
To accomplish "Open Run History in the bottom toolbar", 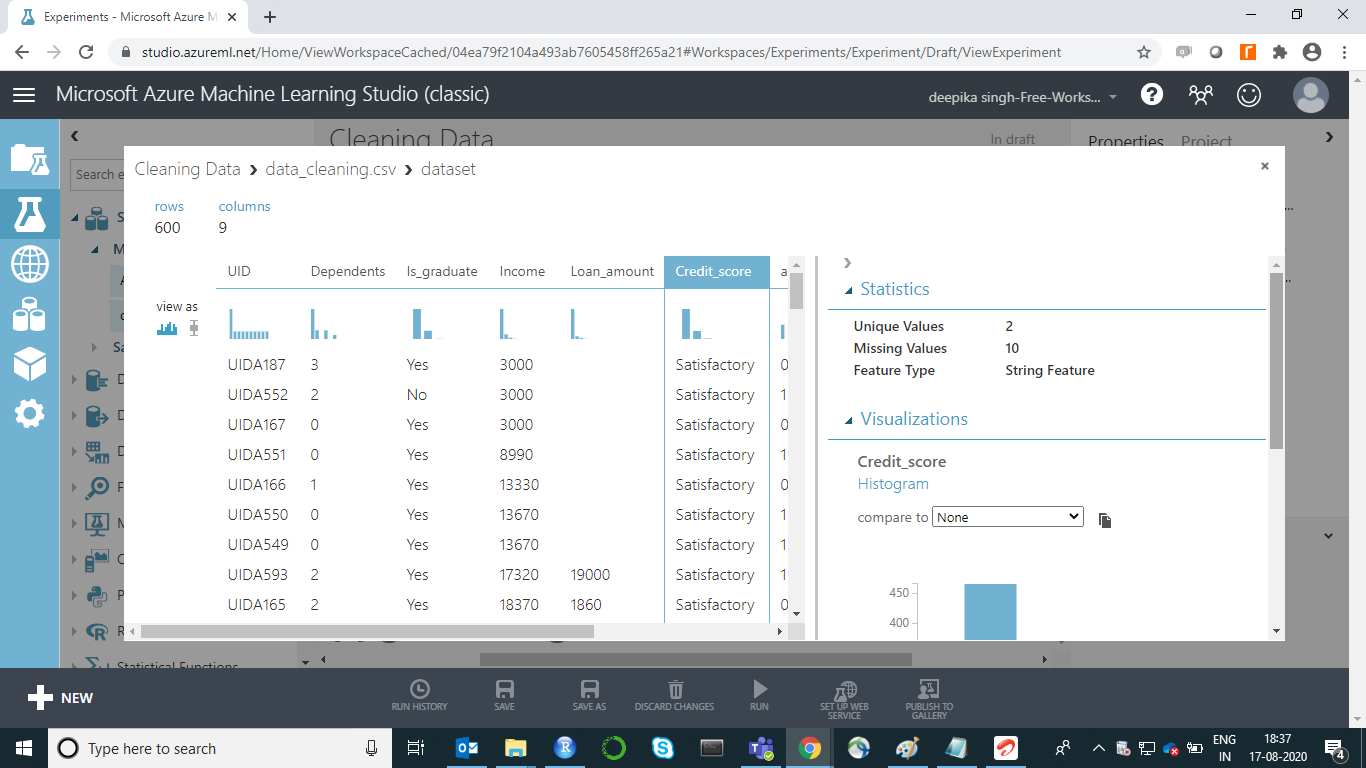I will (420, 696).
